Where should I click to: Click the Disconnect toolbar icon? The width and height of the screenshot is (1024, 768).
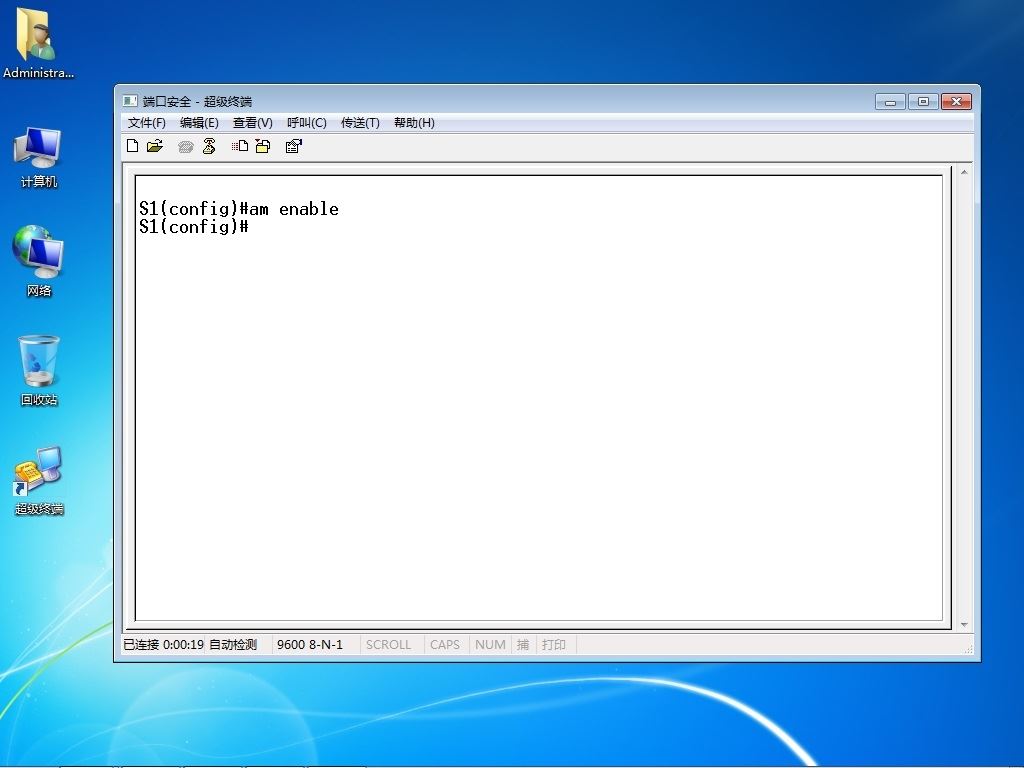pyautogui.click(x=209, y=146)
